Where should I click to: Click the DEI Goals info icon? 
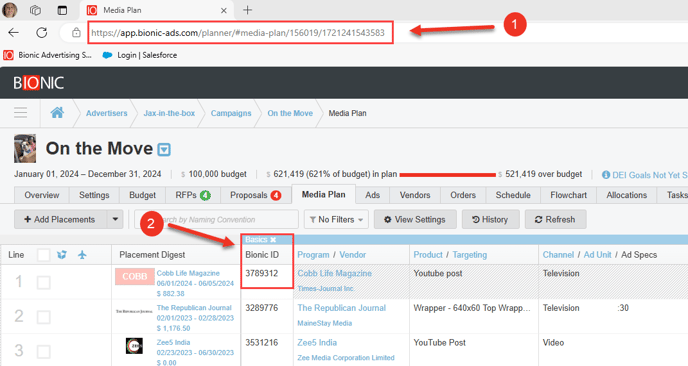606,175
